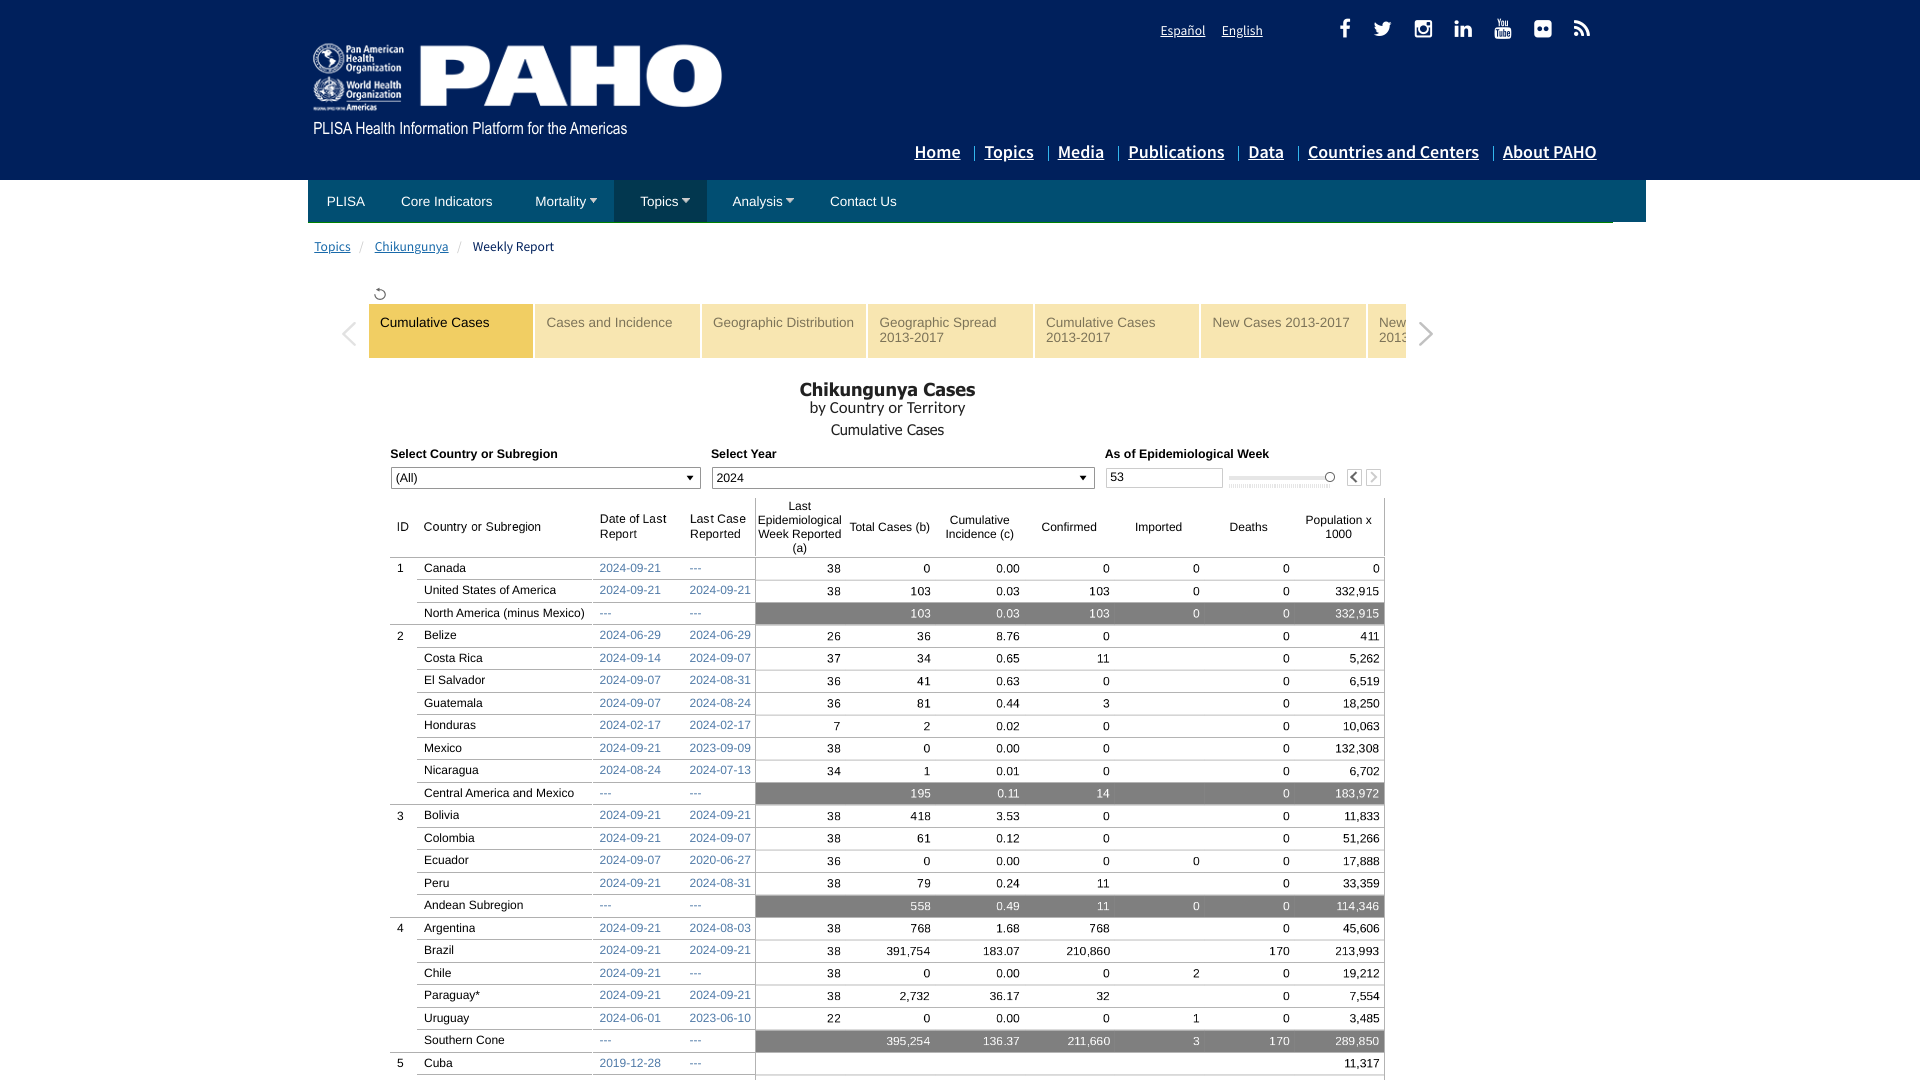Viewport: 1920px width, 1080px height.
Task: Open PAHO LinkedIn icon
Action: 1463,29
